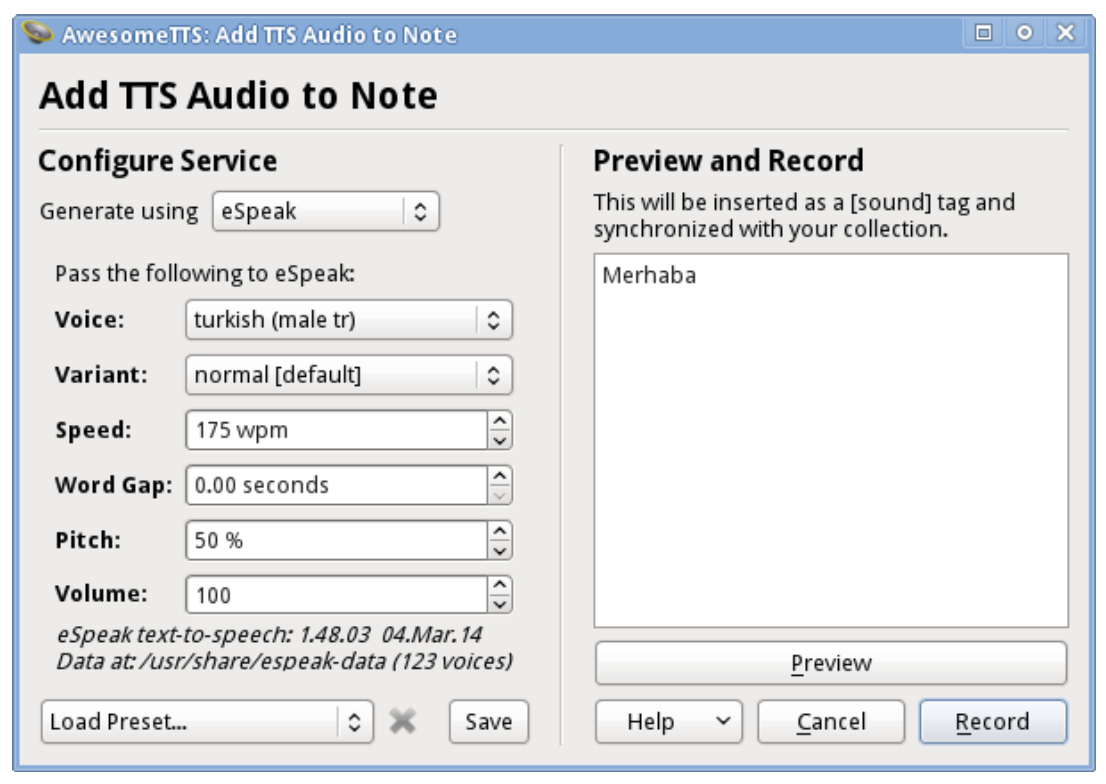1106x784 pixels.
Task: Increase Pitch with the up arrow
Action: pos(499,531)
